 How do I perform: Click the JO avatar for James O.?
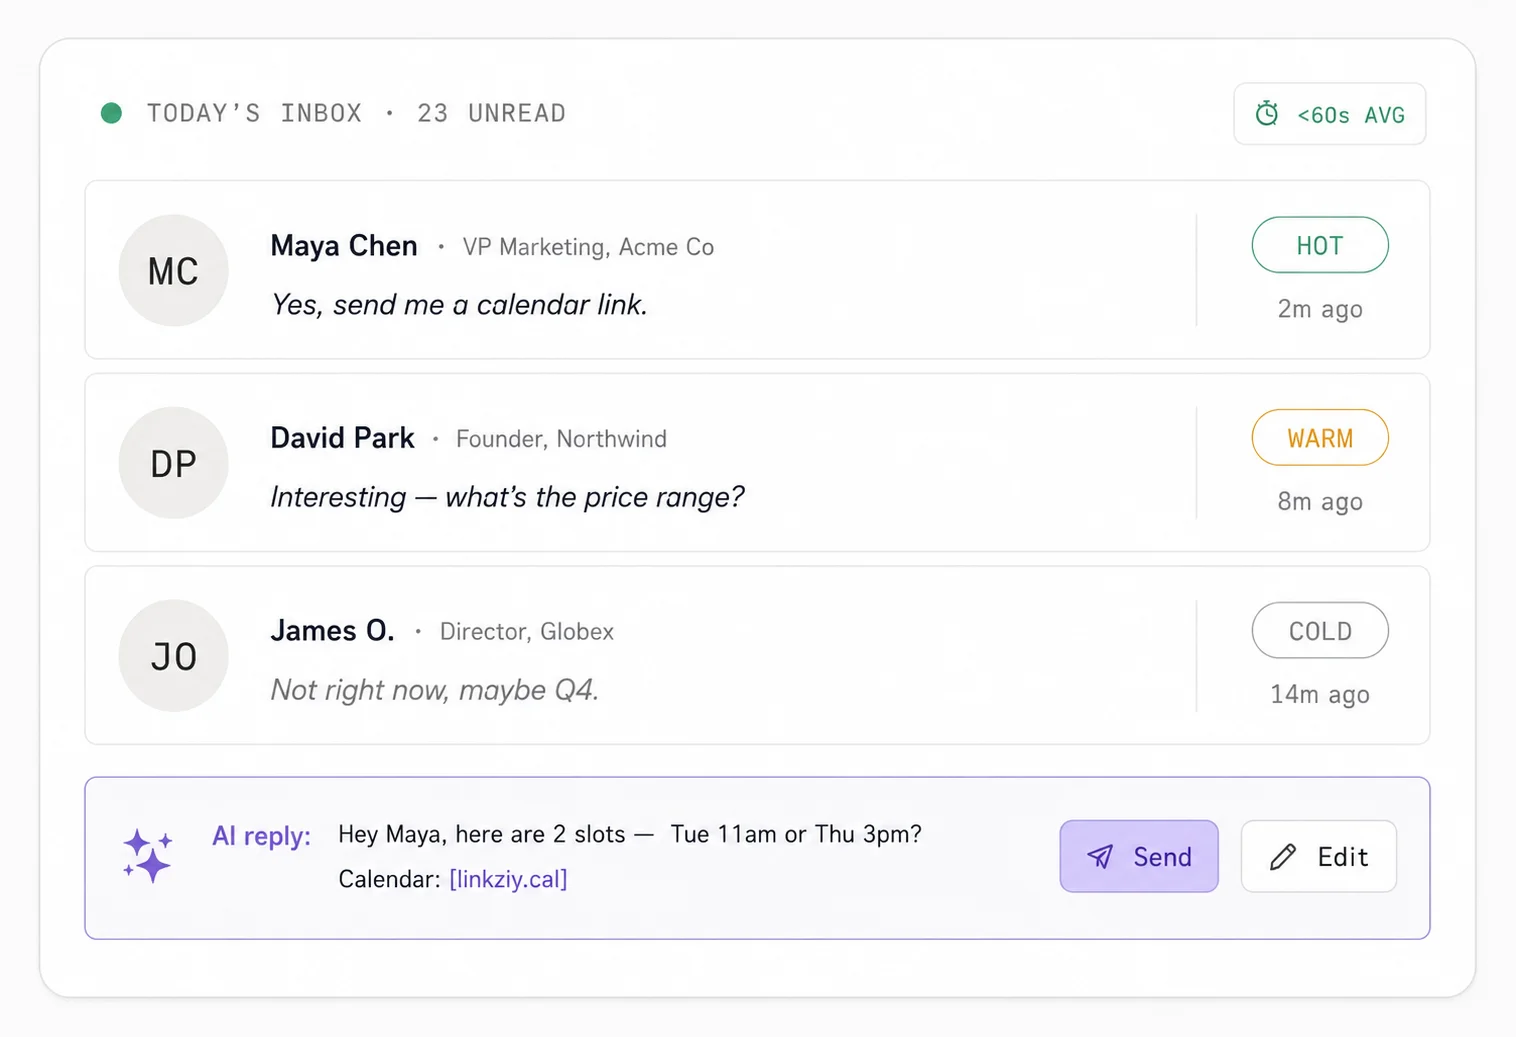click(x=173, y=656)
